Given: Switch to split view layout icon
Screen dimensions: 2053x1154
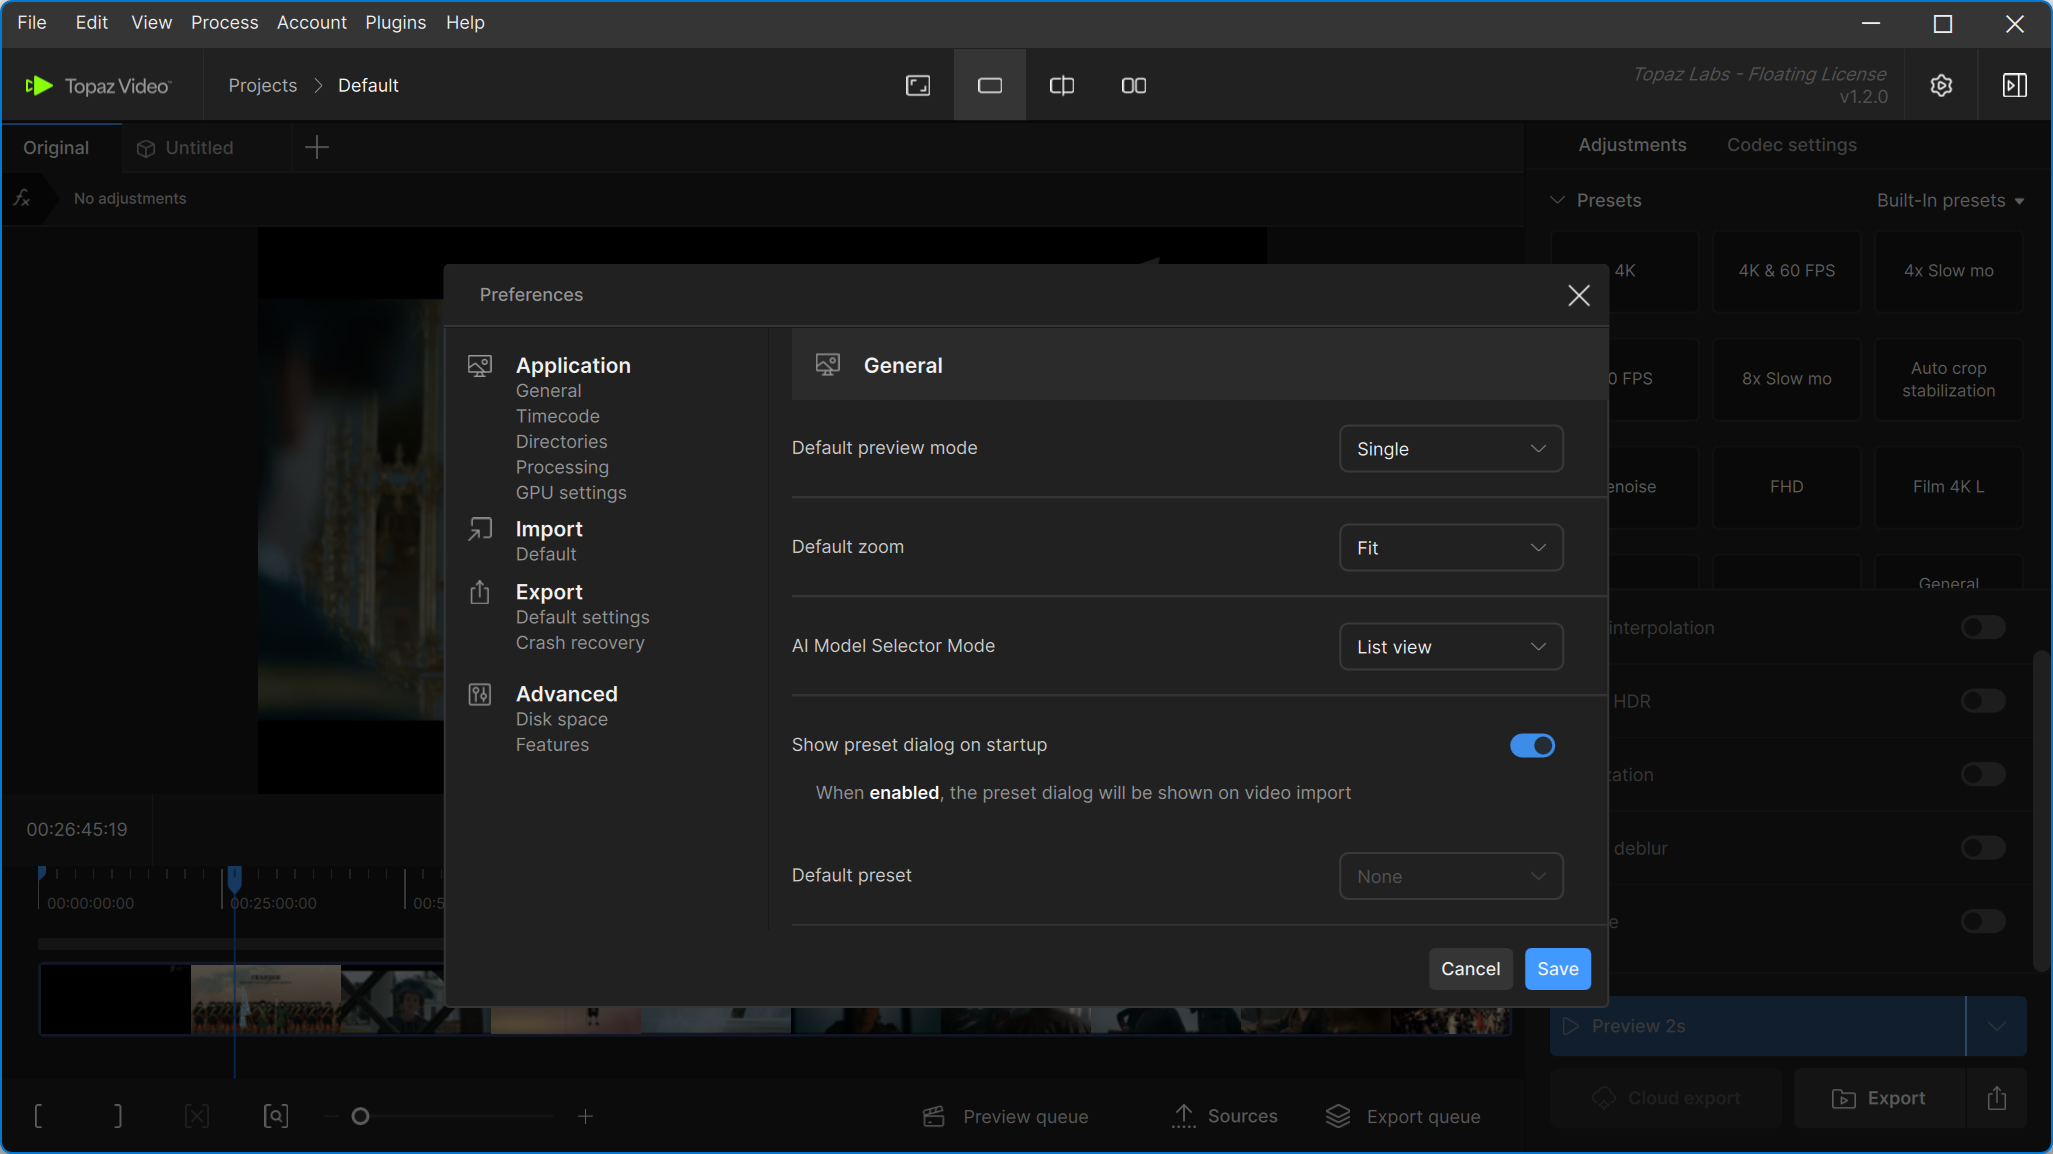Looking at the screenshot, I should coord(1061,86).
